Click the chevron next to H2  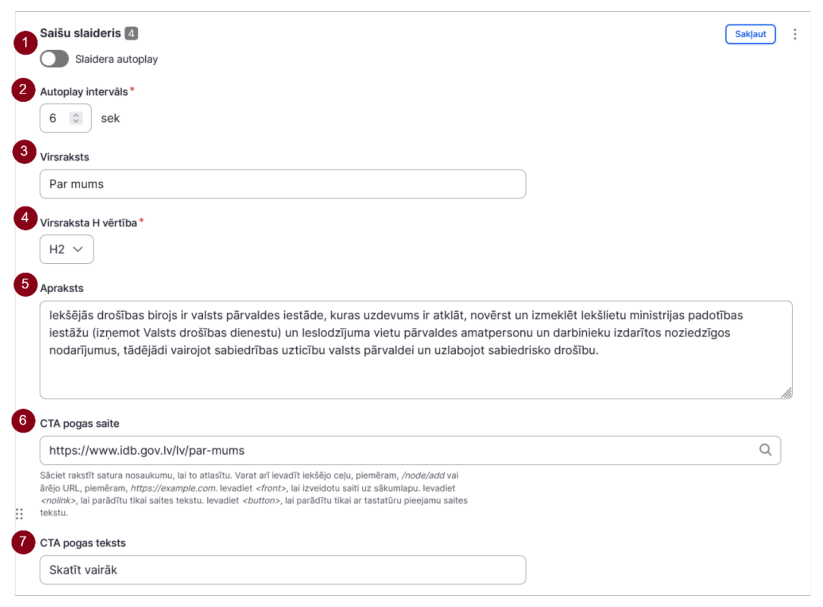78,249
